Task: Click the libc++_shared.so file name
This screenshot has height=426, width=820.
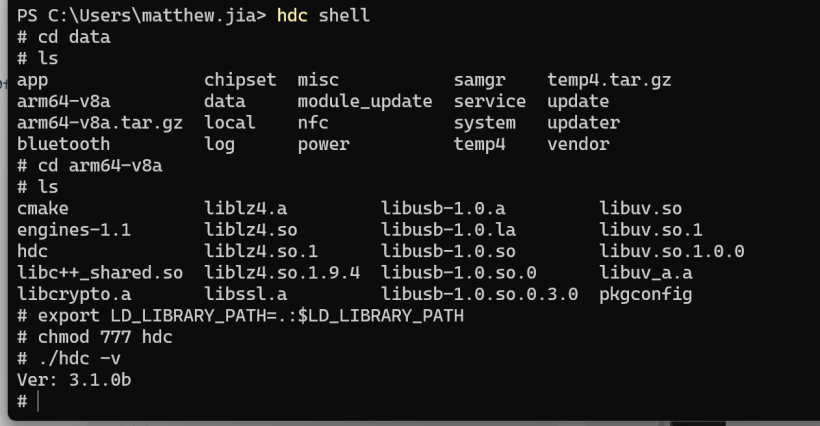Action: coord(100,273)
